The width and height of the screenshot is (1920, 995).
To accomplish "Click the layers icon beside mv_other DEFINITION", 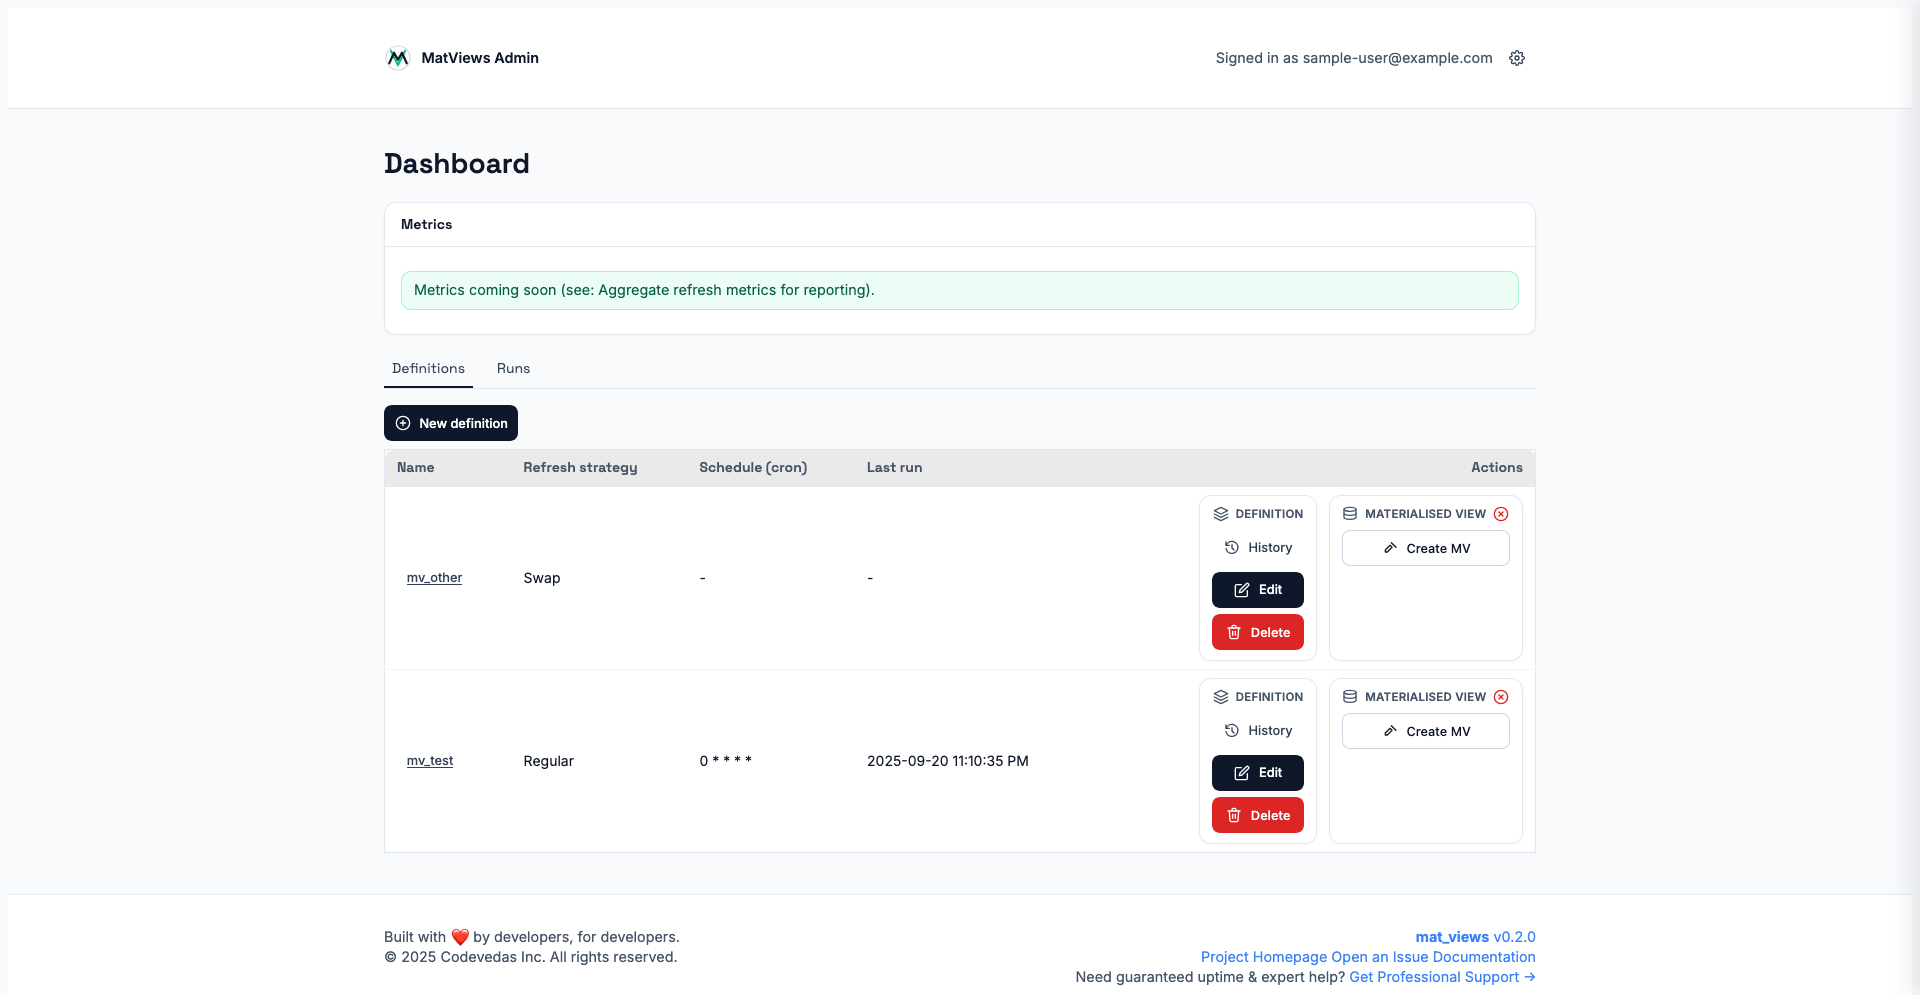I will (x=1220, y=514).
